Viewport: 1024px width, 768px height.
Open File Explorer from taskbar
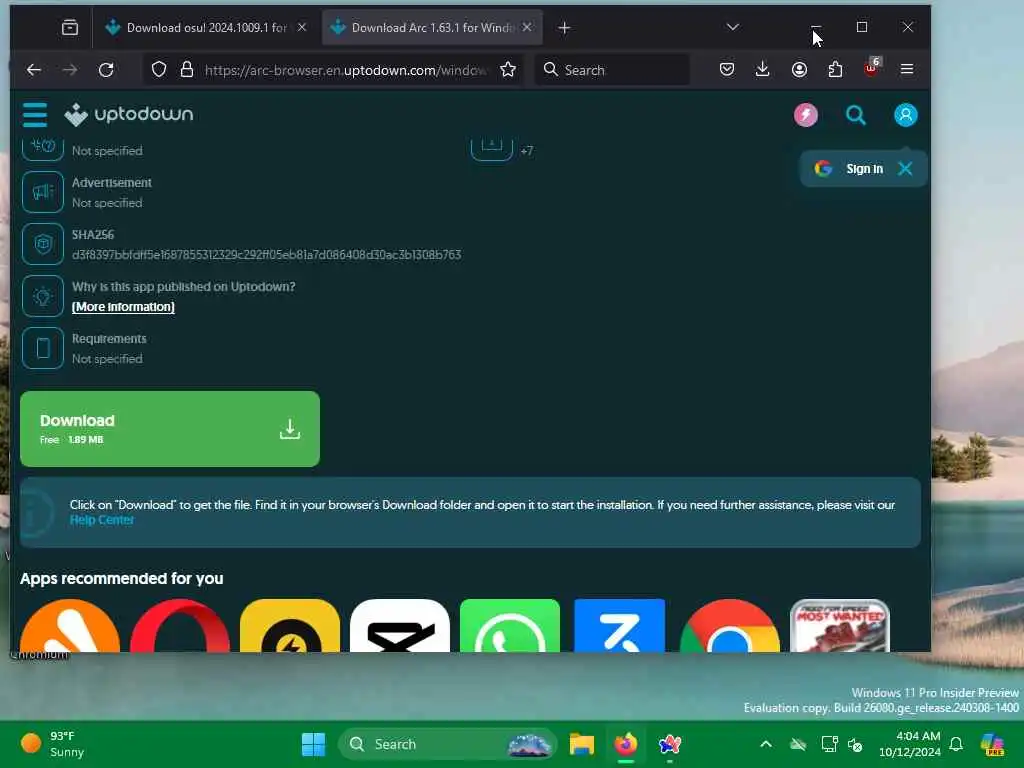[x=581, y=744]
